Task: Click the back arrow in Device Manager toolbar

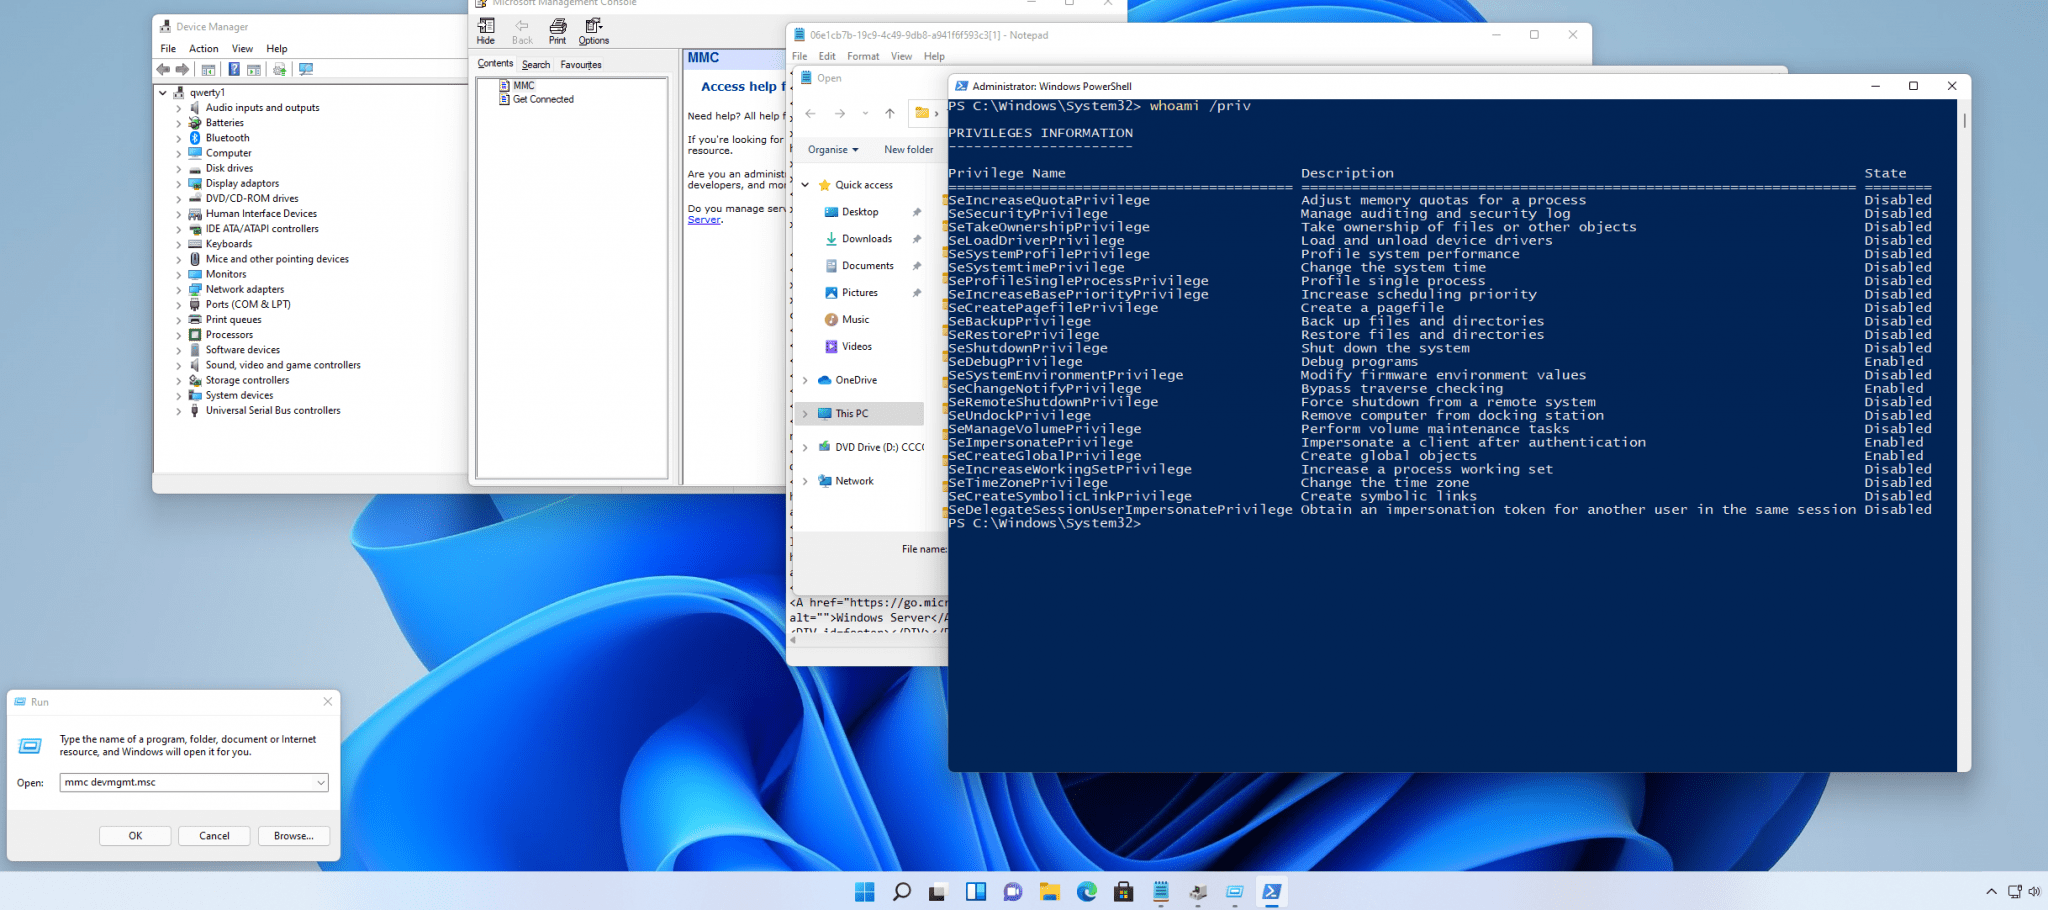Action: tap(163, 70)
